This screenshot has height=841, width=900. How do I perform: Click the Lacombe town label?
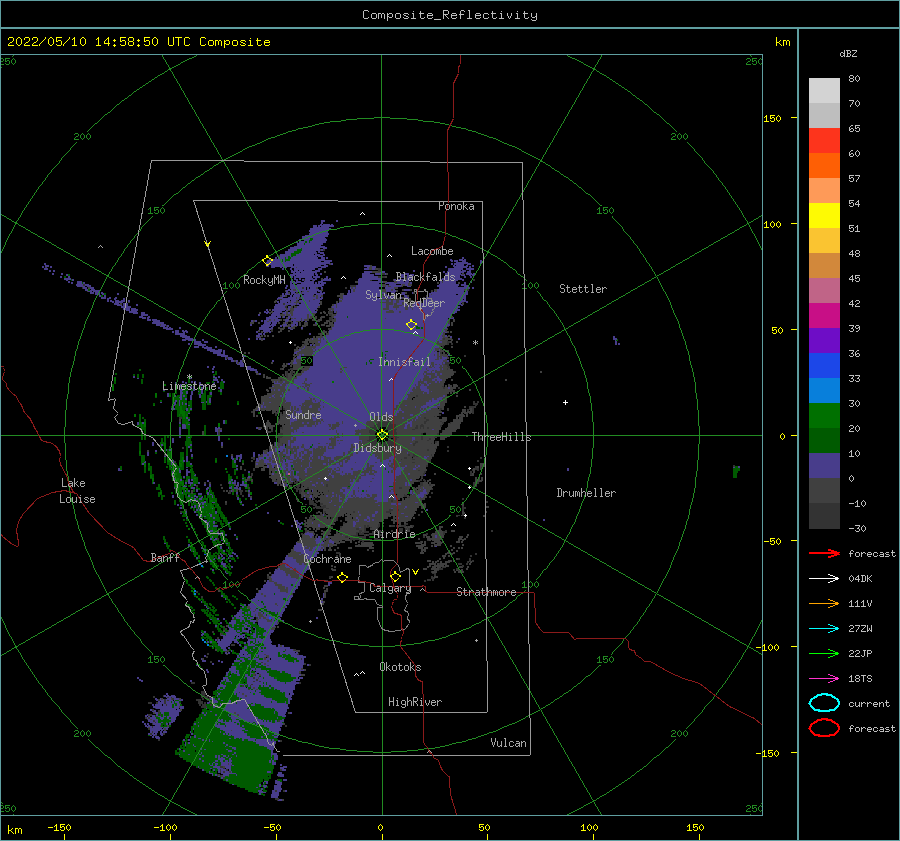point(432,251)
